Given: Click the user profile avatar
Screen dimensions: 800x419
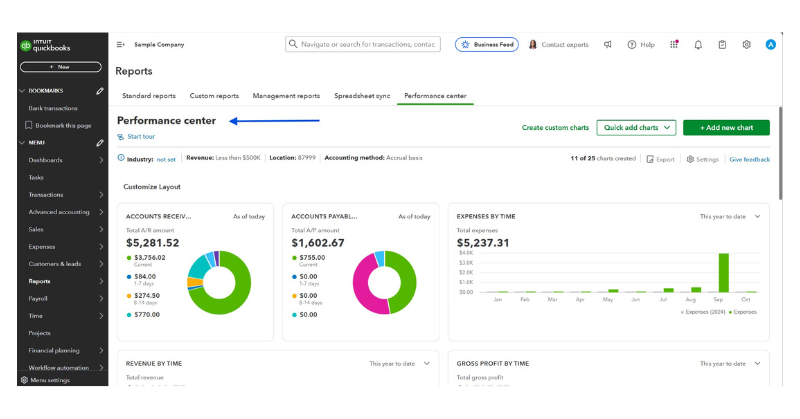Looking at the screenshot, I should [x=771, y=45].
